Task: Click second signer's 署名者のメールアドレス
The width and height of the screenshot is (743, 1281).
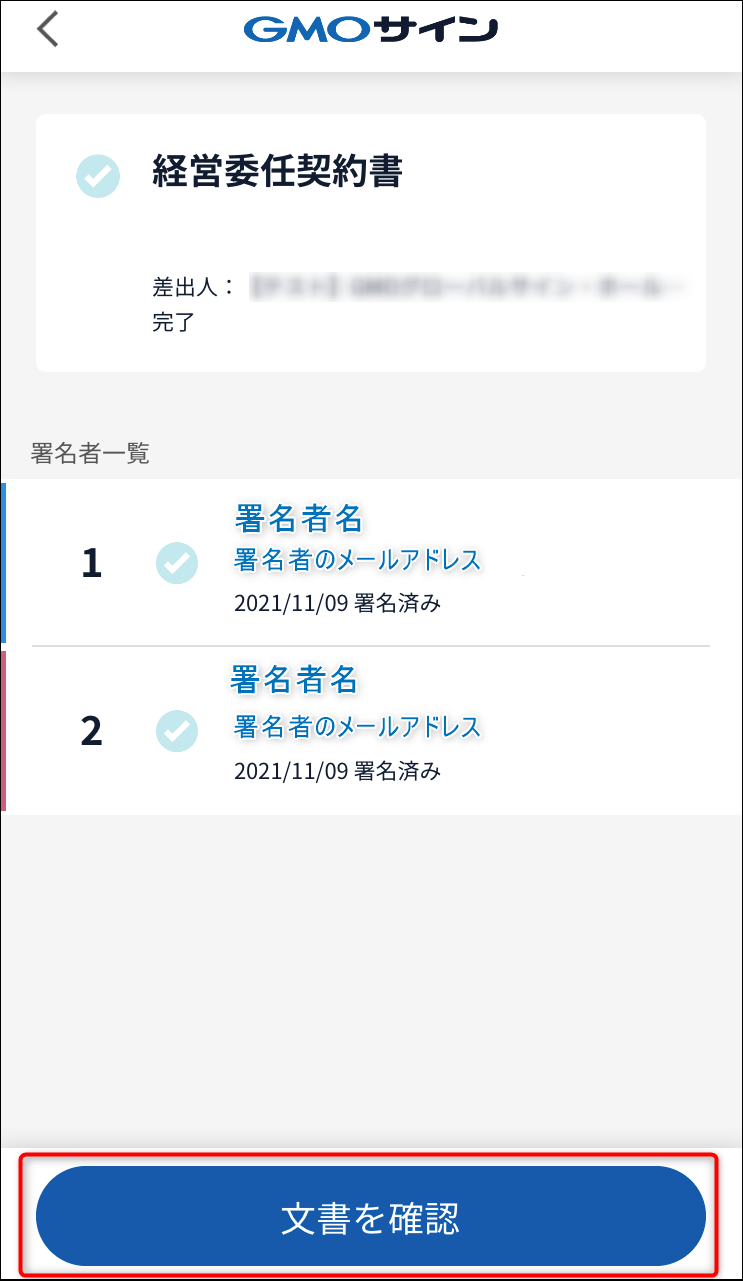Action: pos(358,726)
